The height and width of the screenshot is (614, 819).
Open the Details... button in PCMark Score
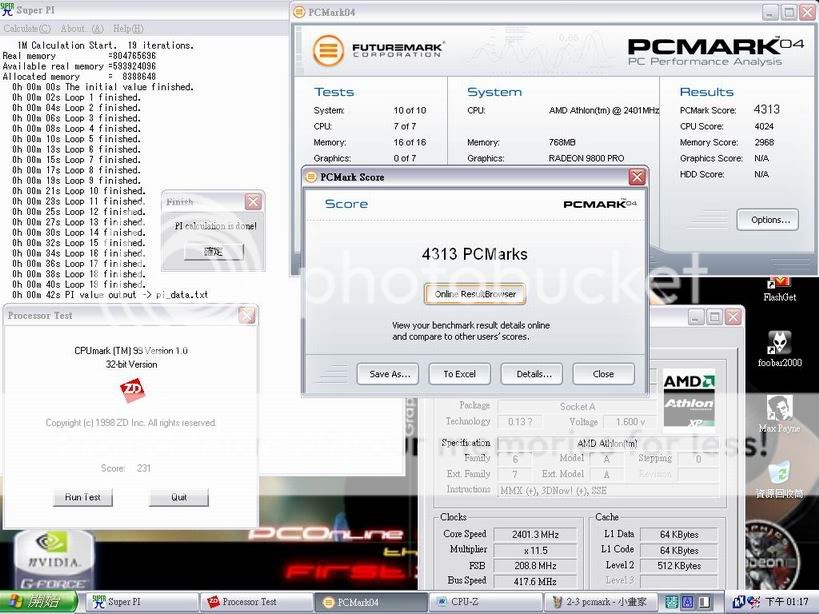(533, 374)
